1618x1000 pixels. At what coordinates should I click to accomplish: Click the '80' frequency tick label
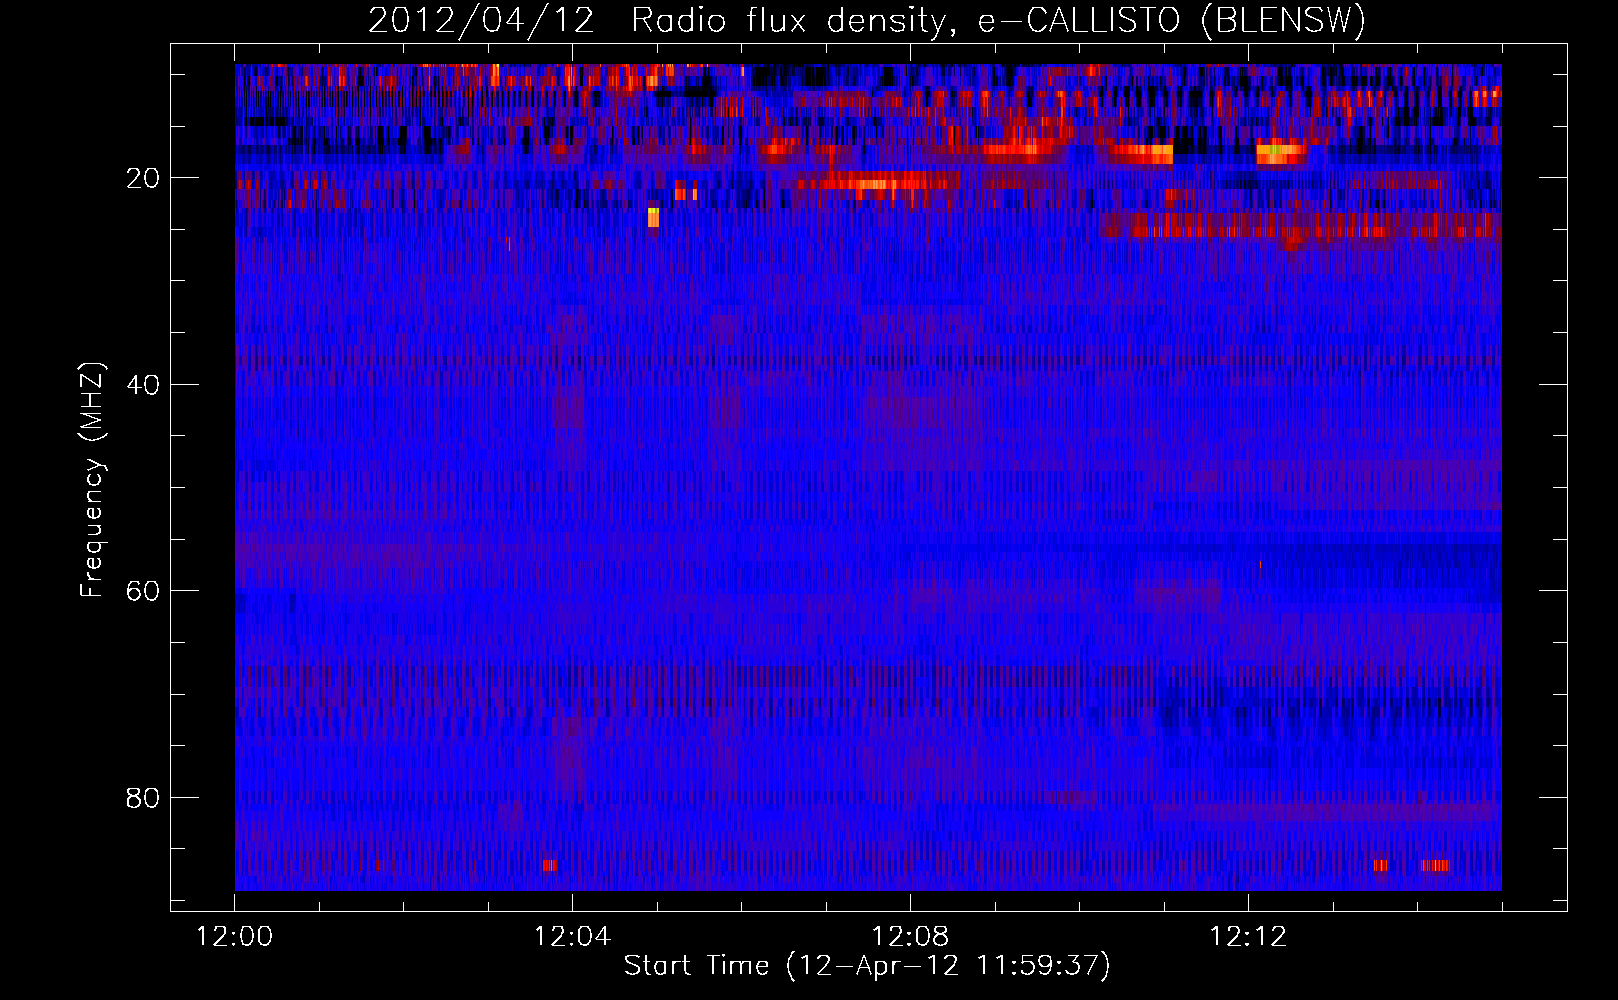coord(144,798)
